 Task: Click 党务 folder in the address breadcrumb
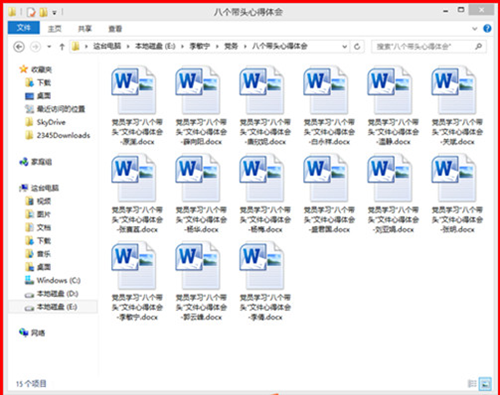coord(231,46)
